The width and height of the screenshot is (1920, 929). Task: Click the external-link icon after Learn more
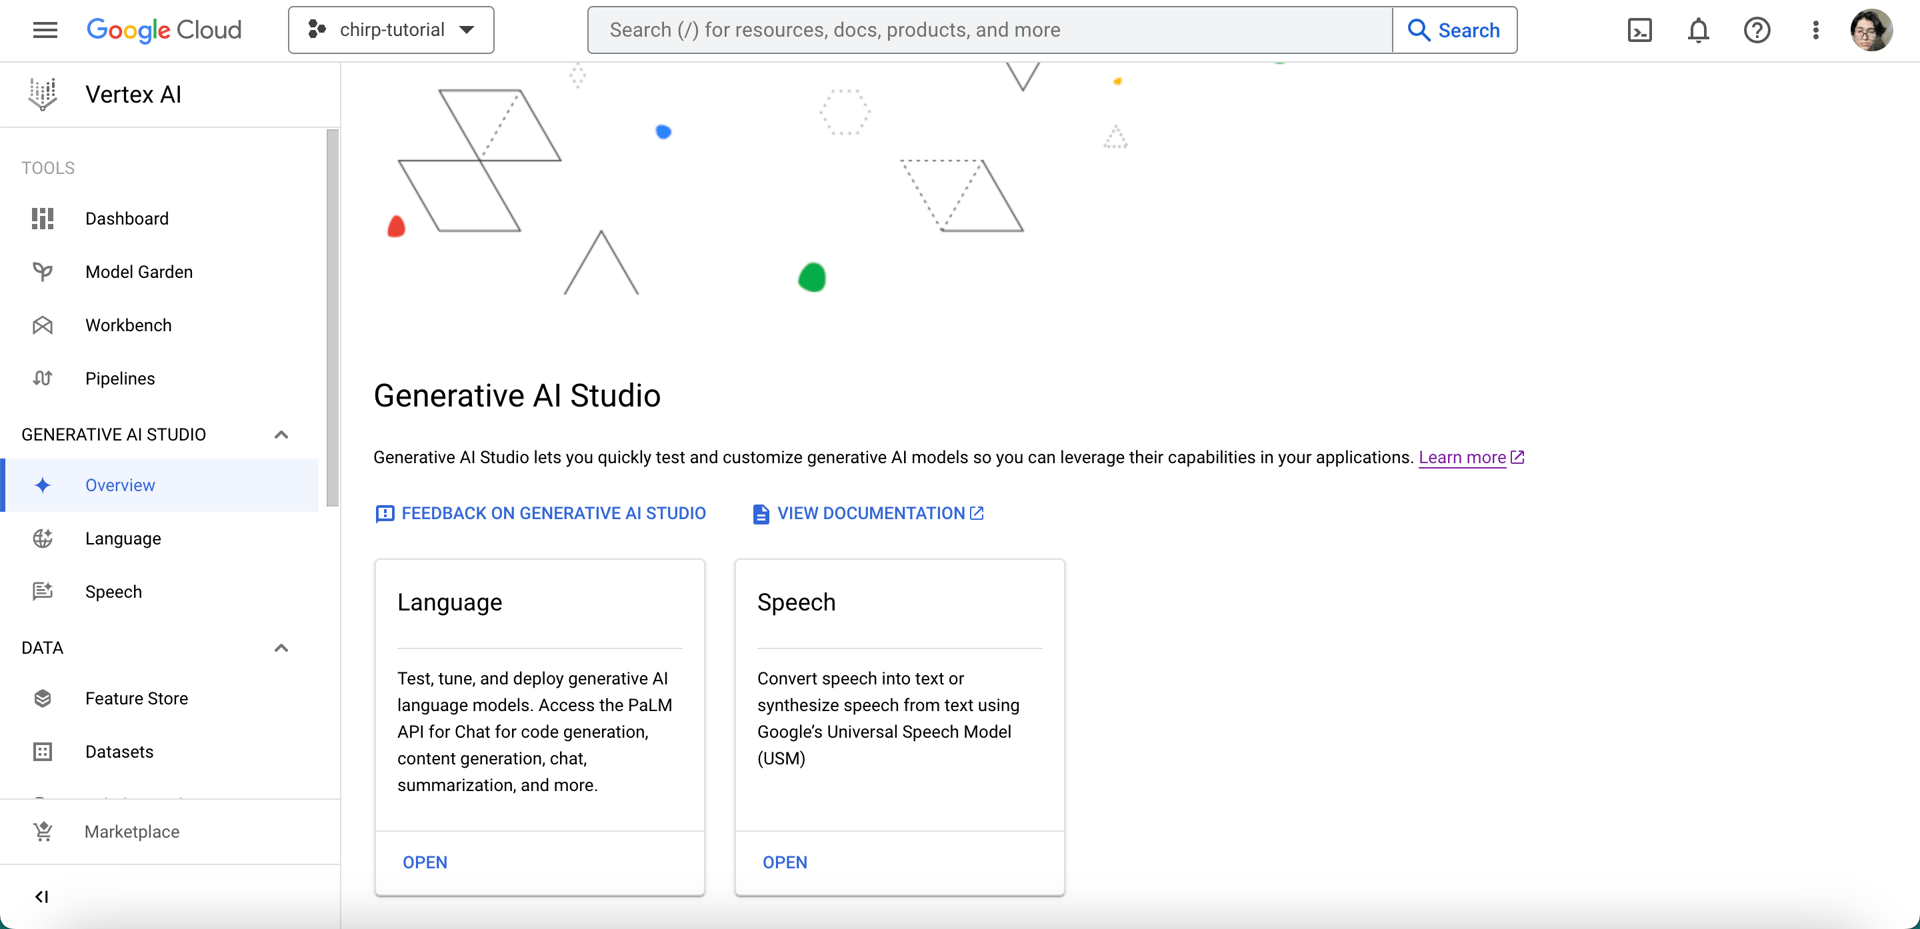click(x=1517, y=457)
